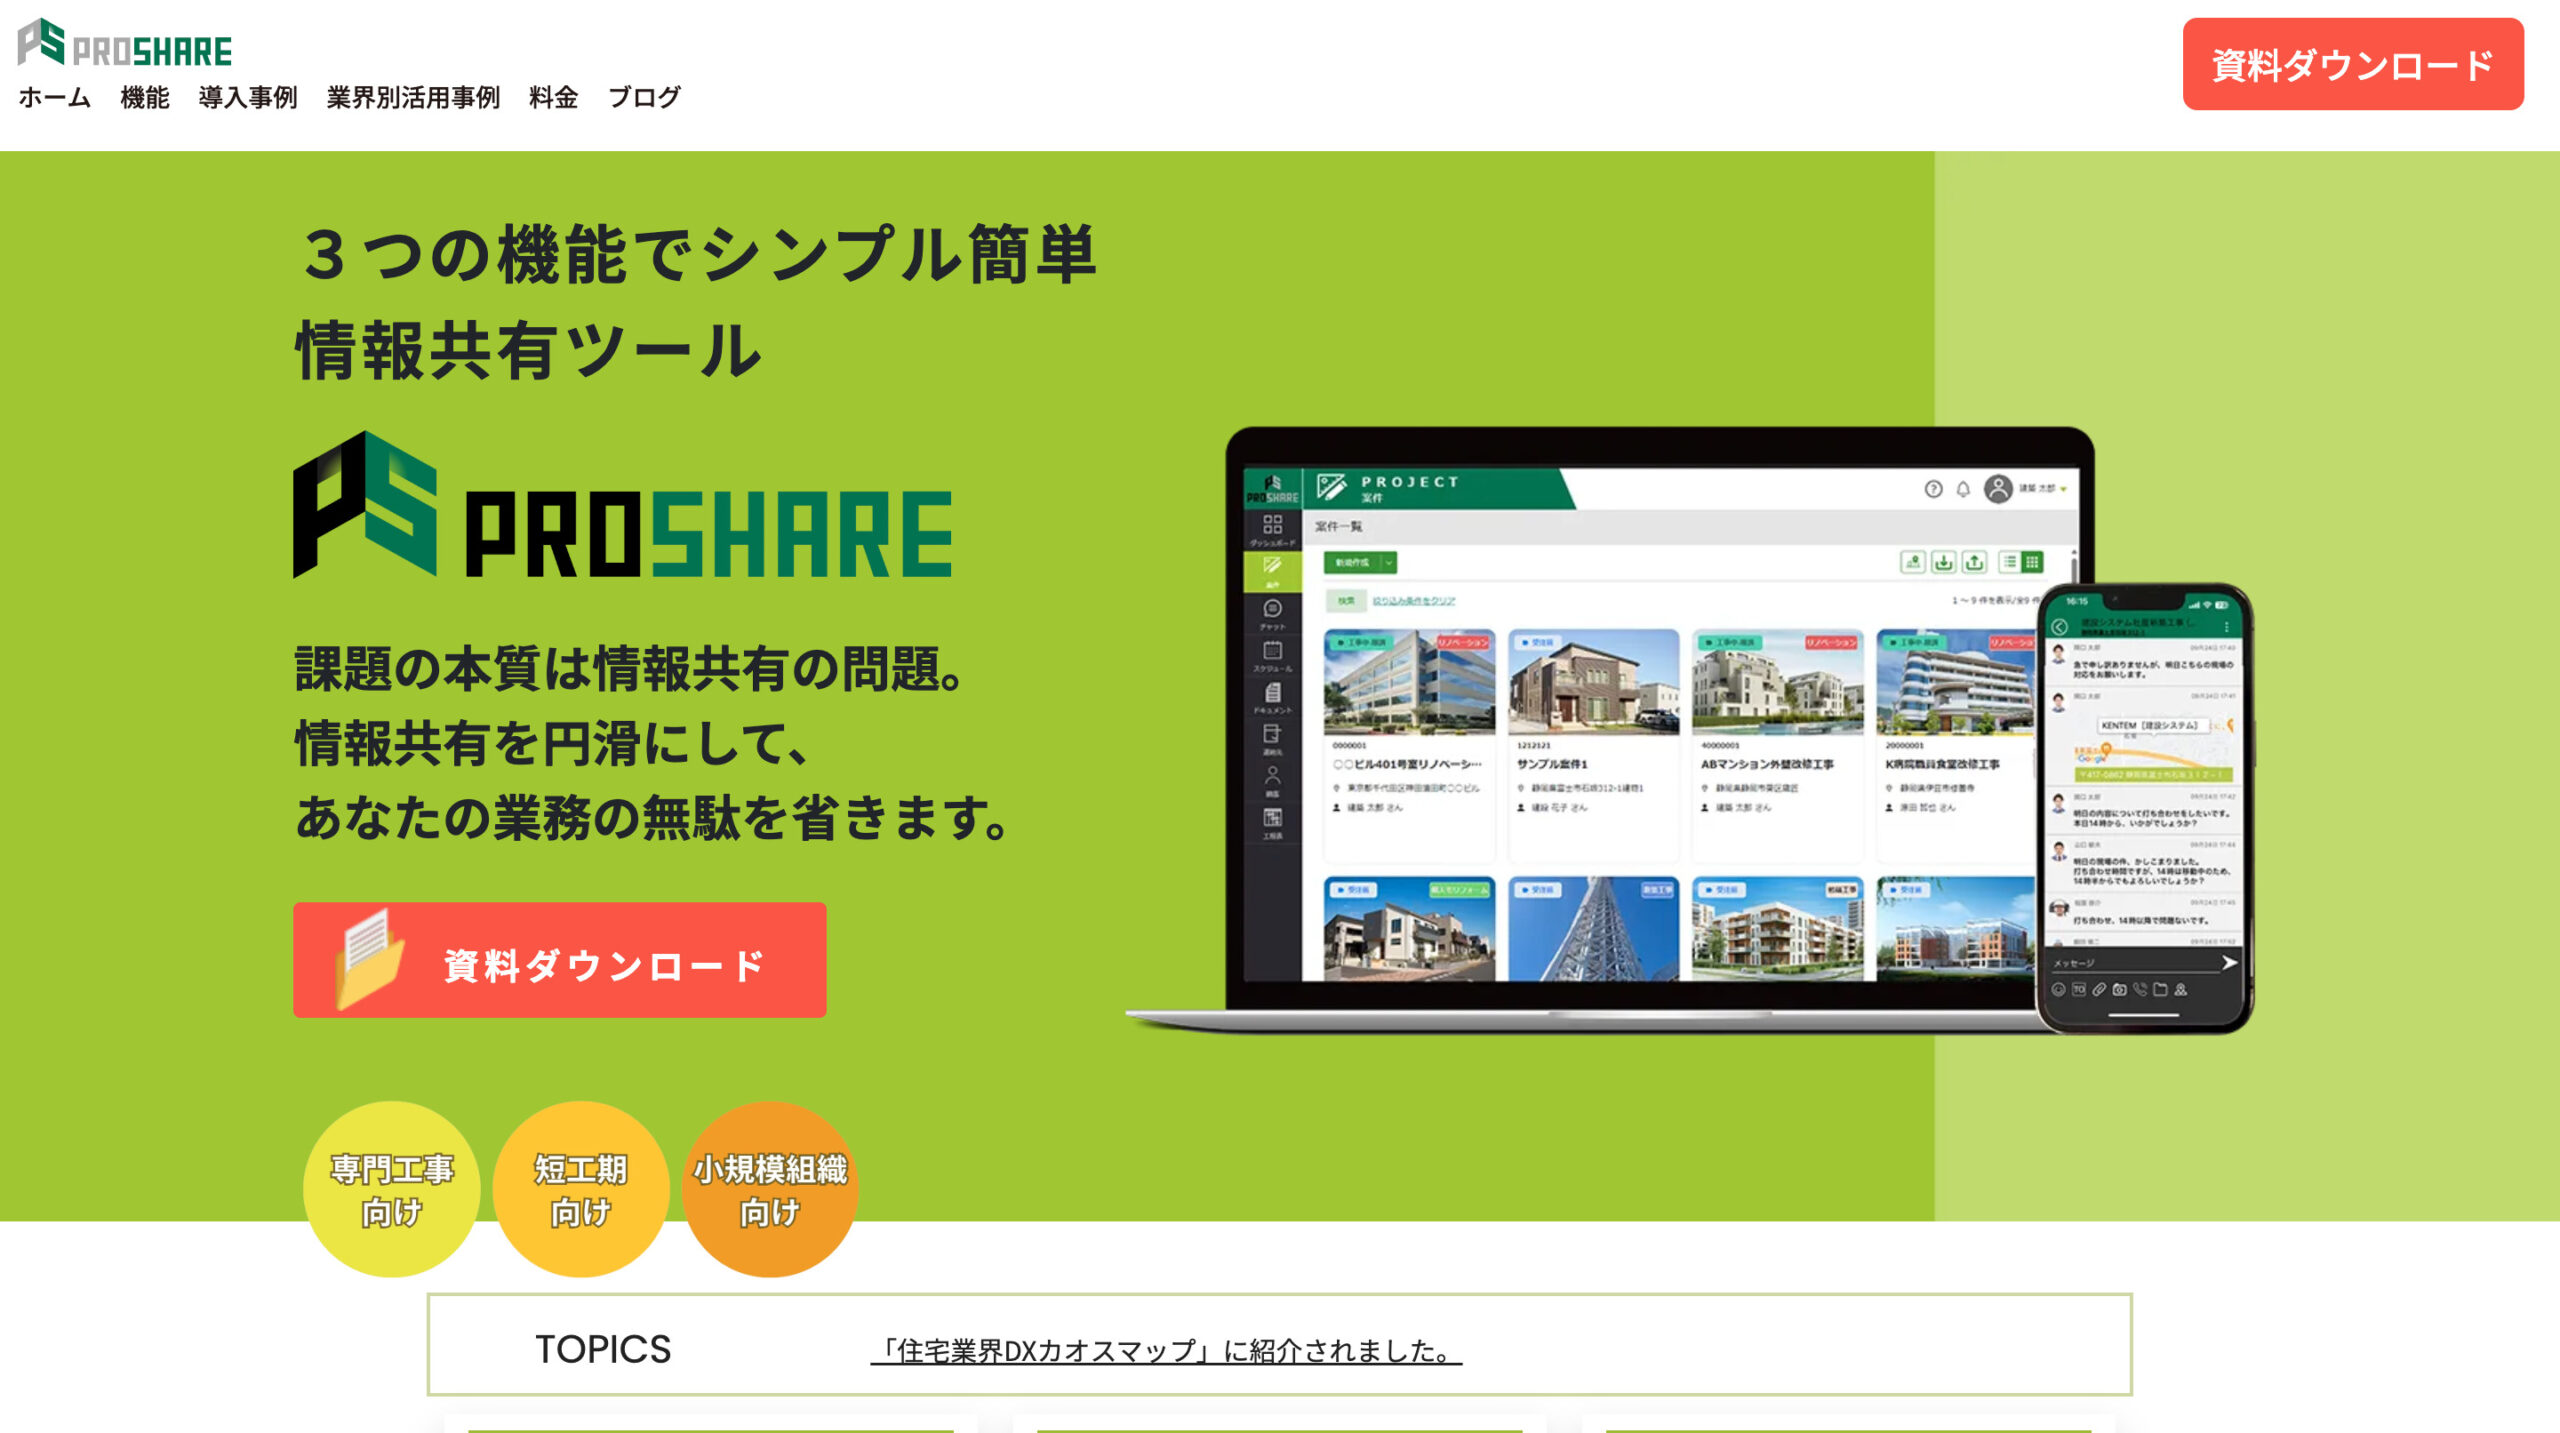Open the サンプル案件1 project card
Viewport: 2560px width, 1433px height.
[x=1593, y=744]
